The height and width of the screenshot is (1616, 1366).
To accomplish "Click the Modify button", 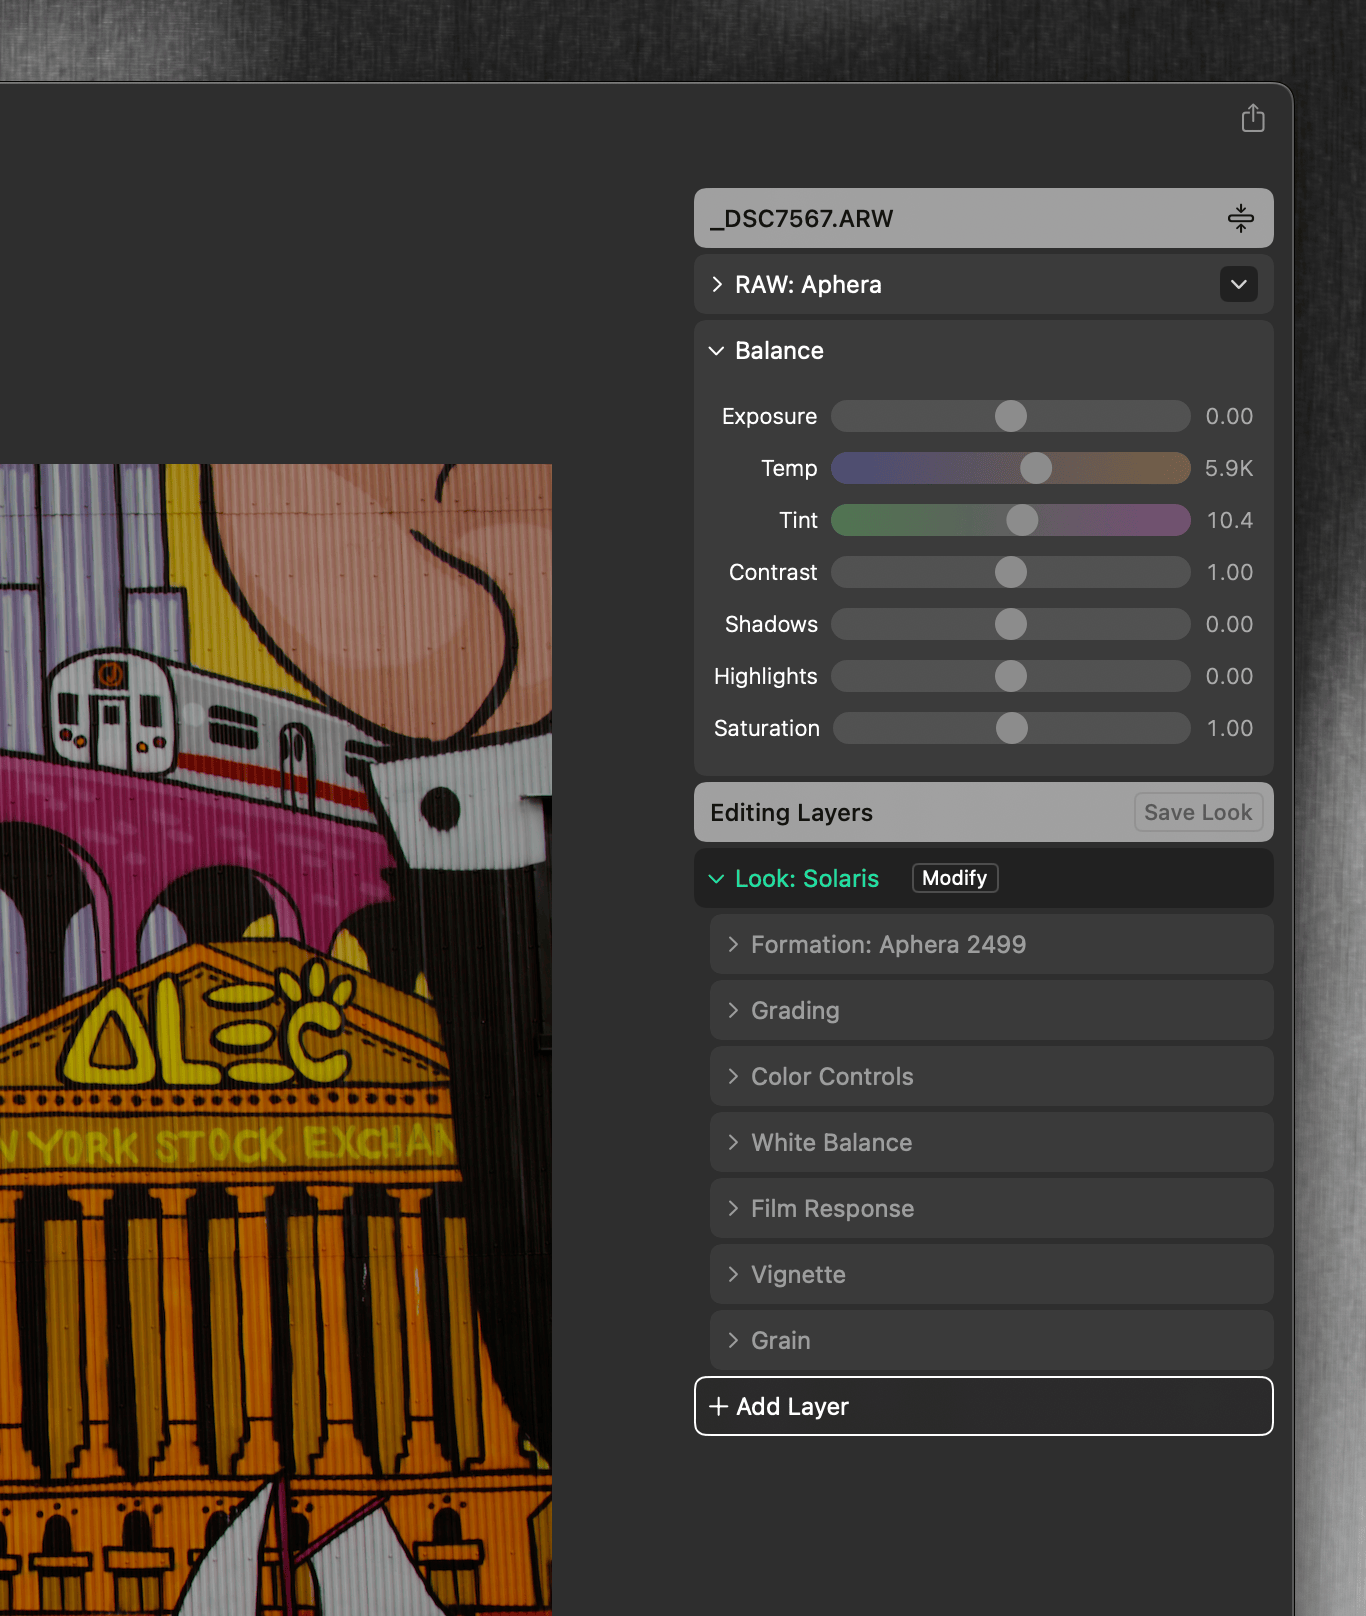I will pos(955,878).
